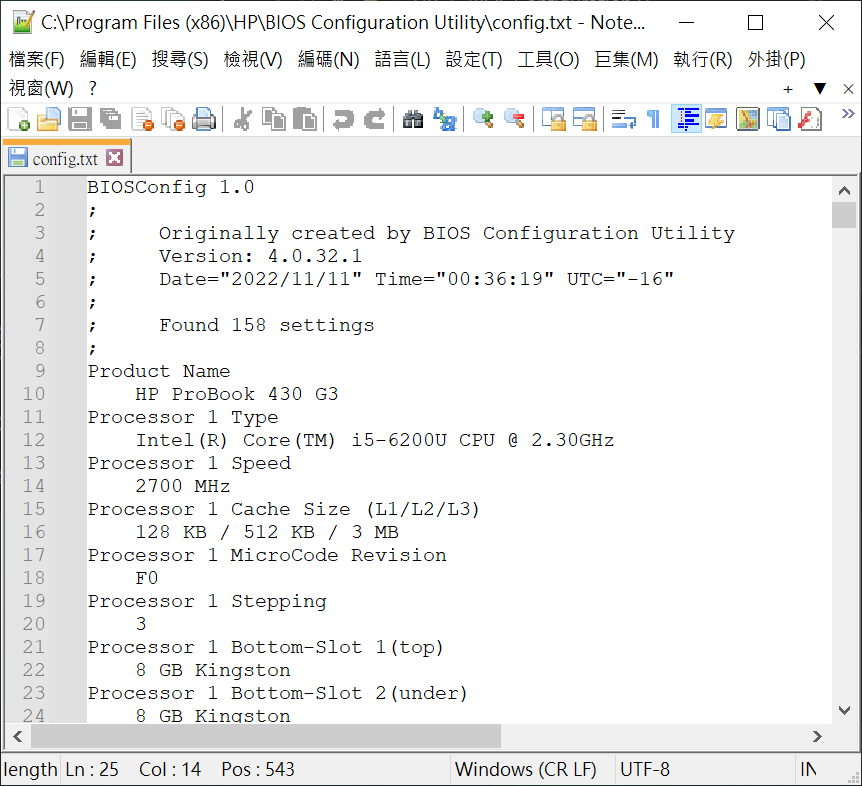Undo the last edit with the Undo arrow

click(x=344, y=119)
